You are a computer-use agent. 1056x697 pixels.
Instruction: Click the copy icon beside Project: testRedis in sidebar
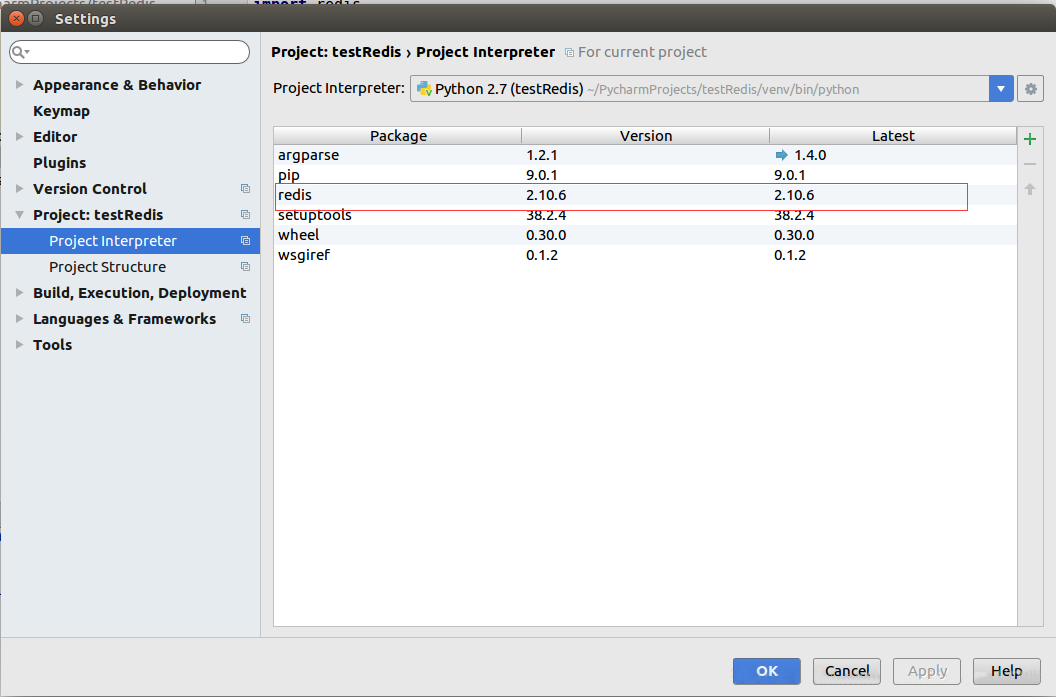point(245,215)
